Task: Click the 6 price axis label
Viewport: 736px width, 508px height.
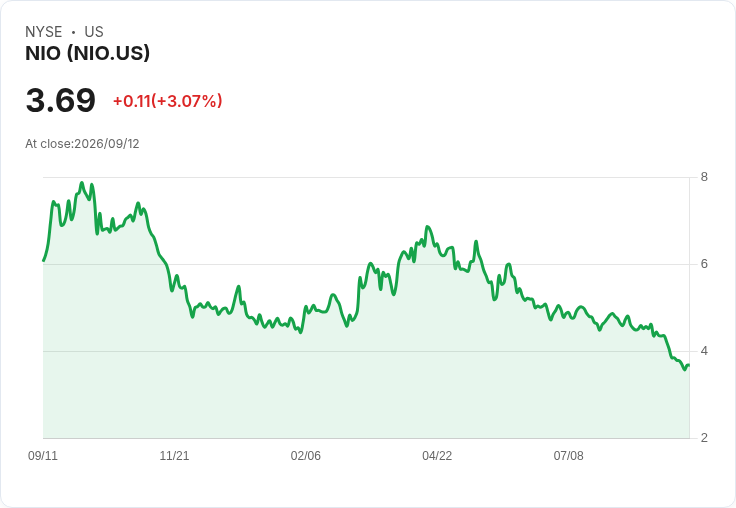Action: tap(704, 264)
